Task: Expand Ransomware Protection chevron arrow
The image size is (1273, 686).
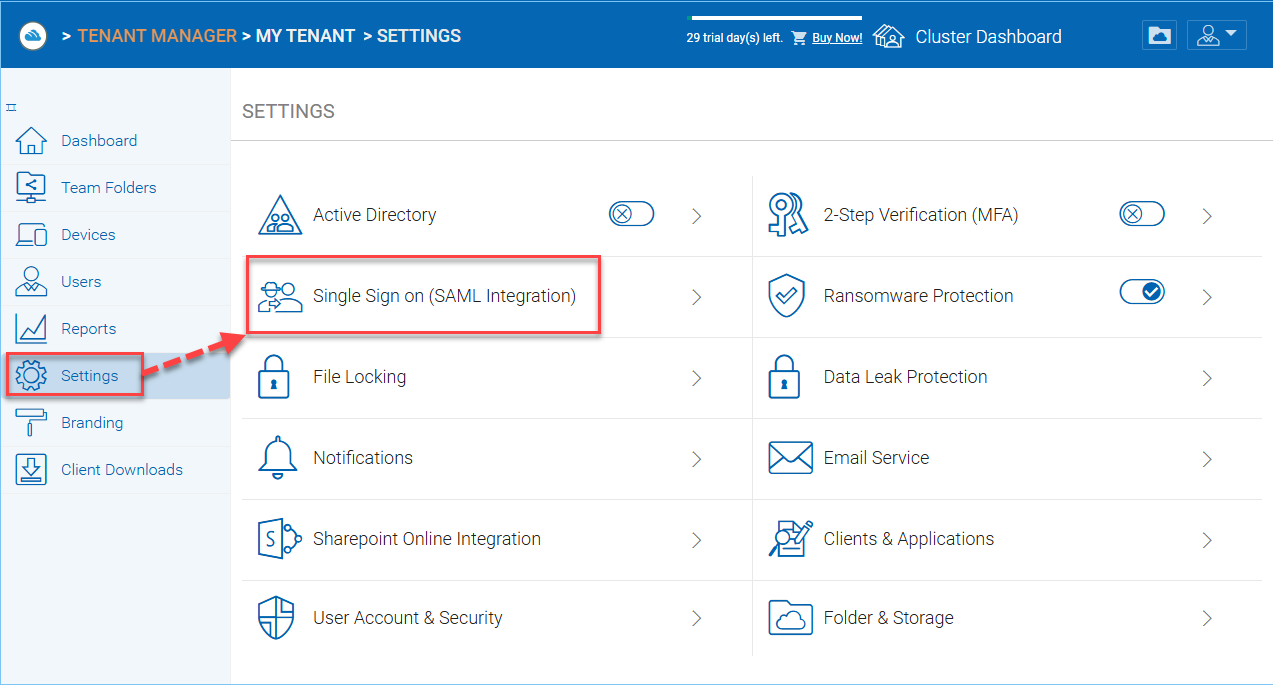Action: [1207, 297]
